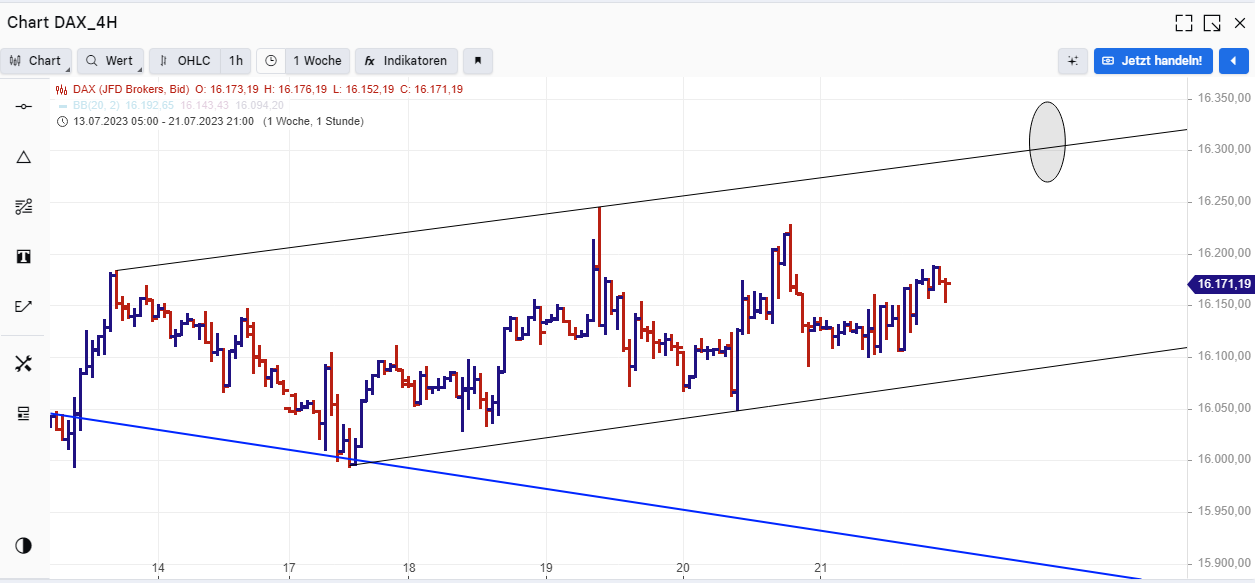Click the sparkle icon button
Image resolution: width=1255 pixels, height=583 pixels.
tap(1072, 61)
